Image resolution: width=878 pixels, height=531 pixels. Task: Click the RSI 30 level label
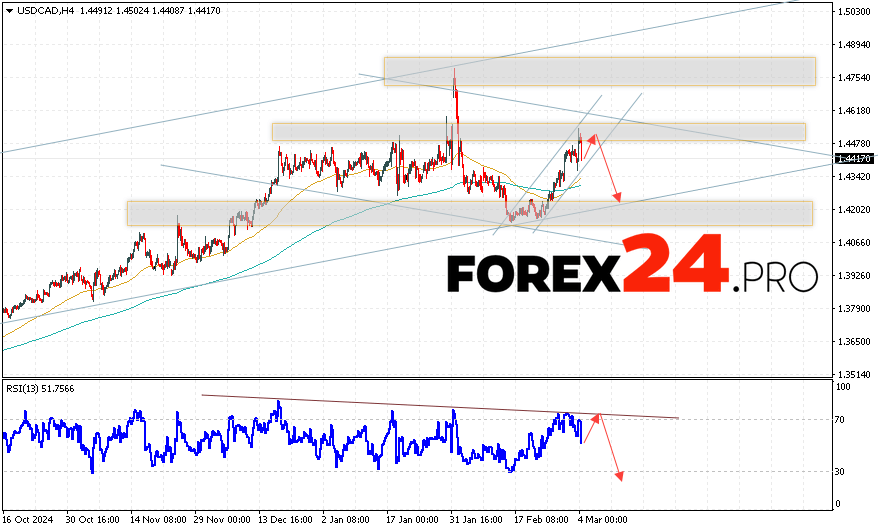[843, 471]
